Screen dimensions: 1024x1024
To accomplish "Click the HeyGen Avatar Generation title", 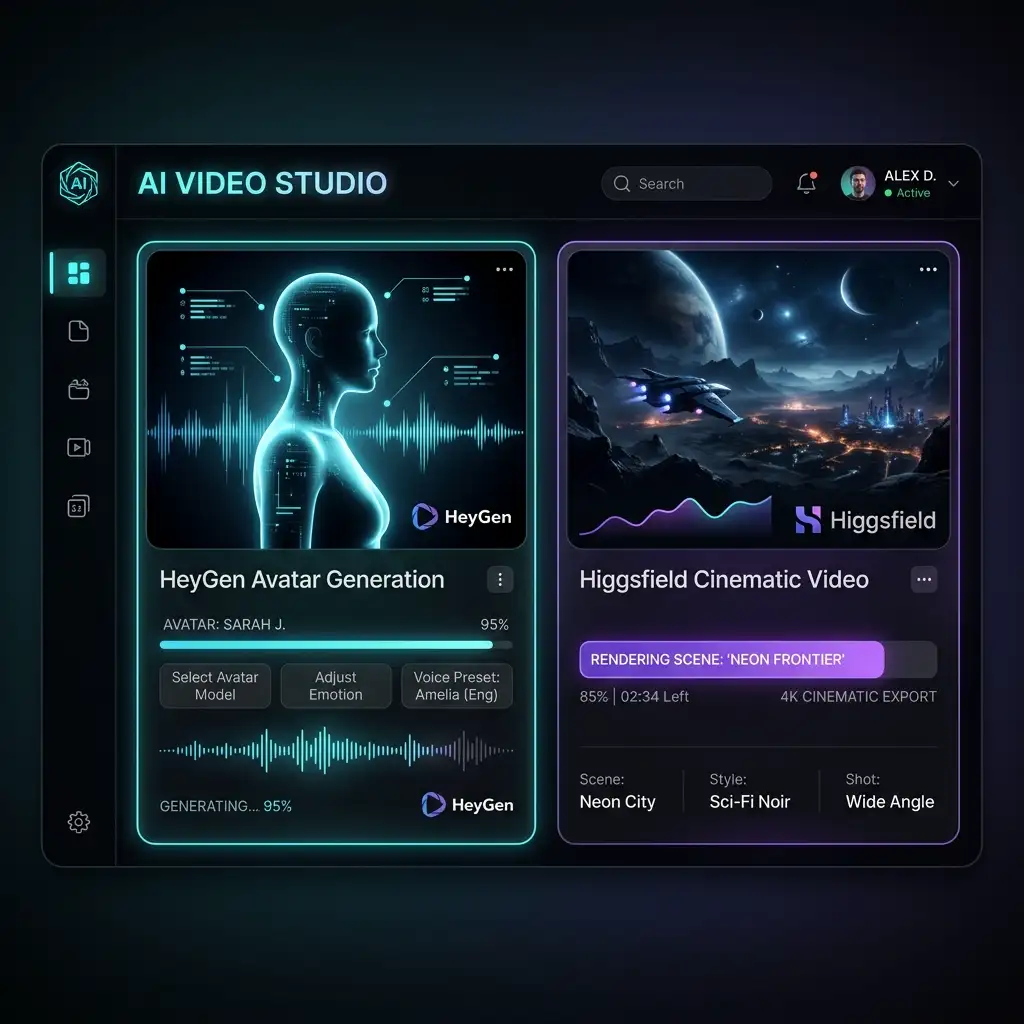I will pos(302,579).
